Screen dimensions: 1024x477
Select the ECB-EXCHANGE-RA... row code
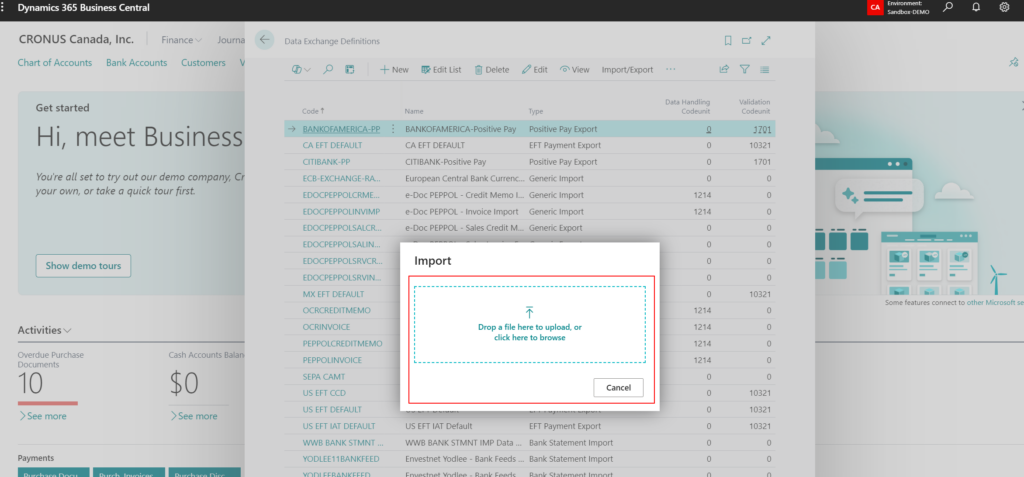point(342,178)
